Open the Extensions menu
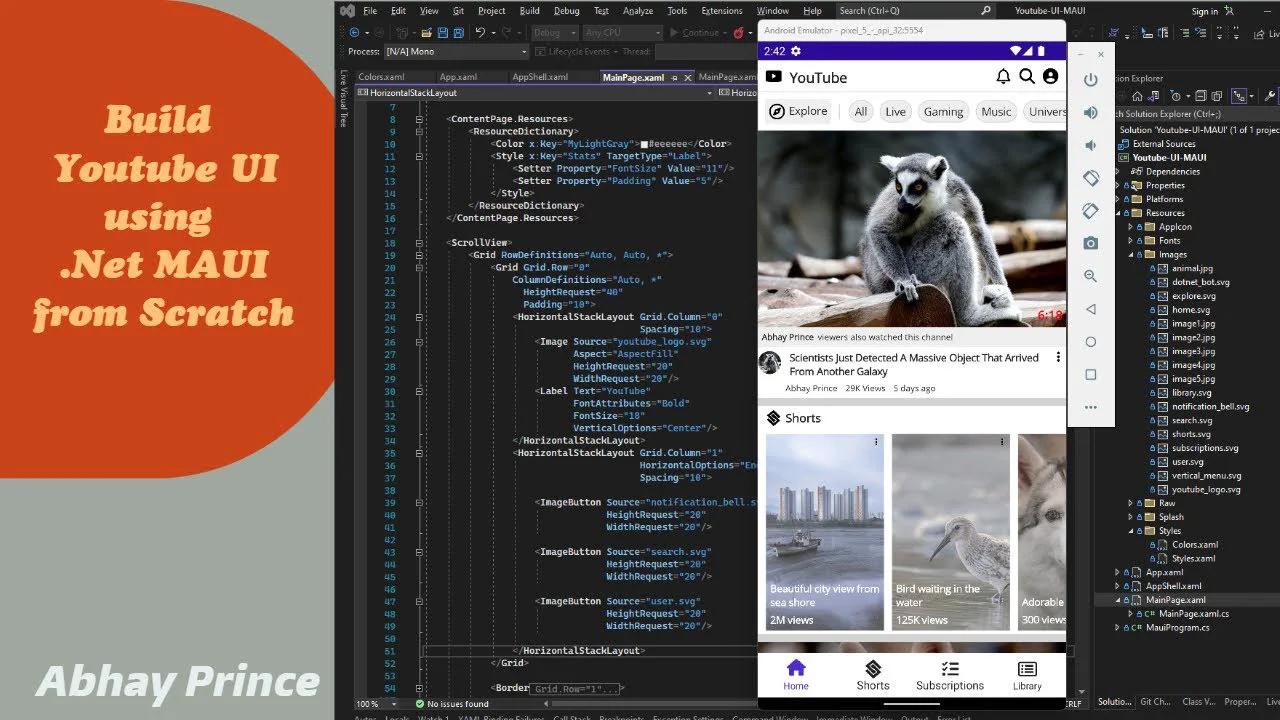 tap(721, 11)
